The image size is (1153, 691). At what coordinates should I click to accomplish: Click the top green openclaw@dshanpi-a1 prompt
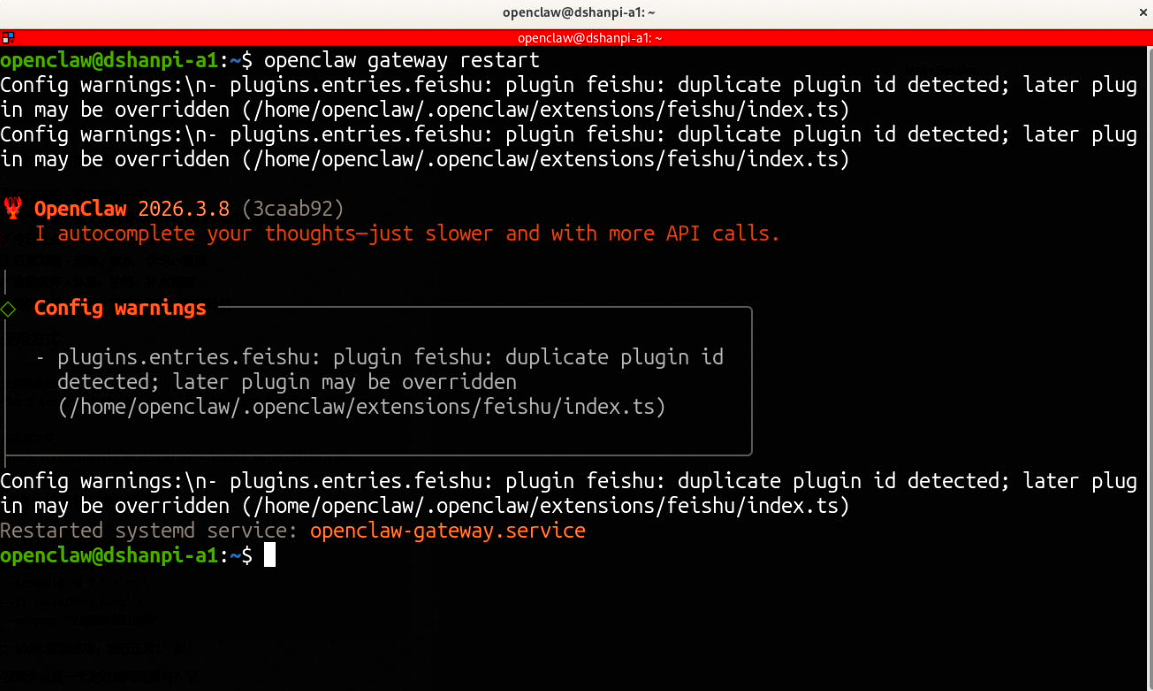[x=108, y=60]
